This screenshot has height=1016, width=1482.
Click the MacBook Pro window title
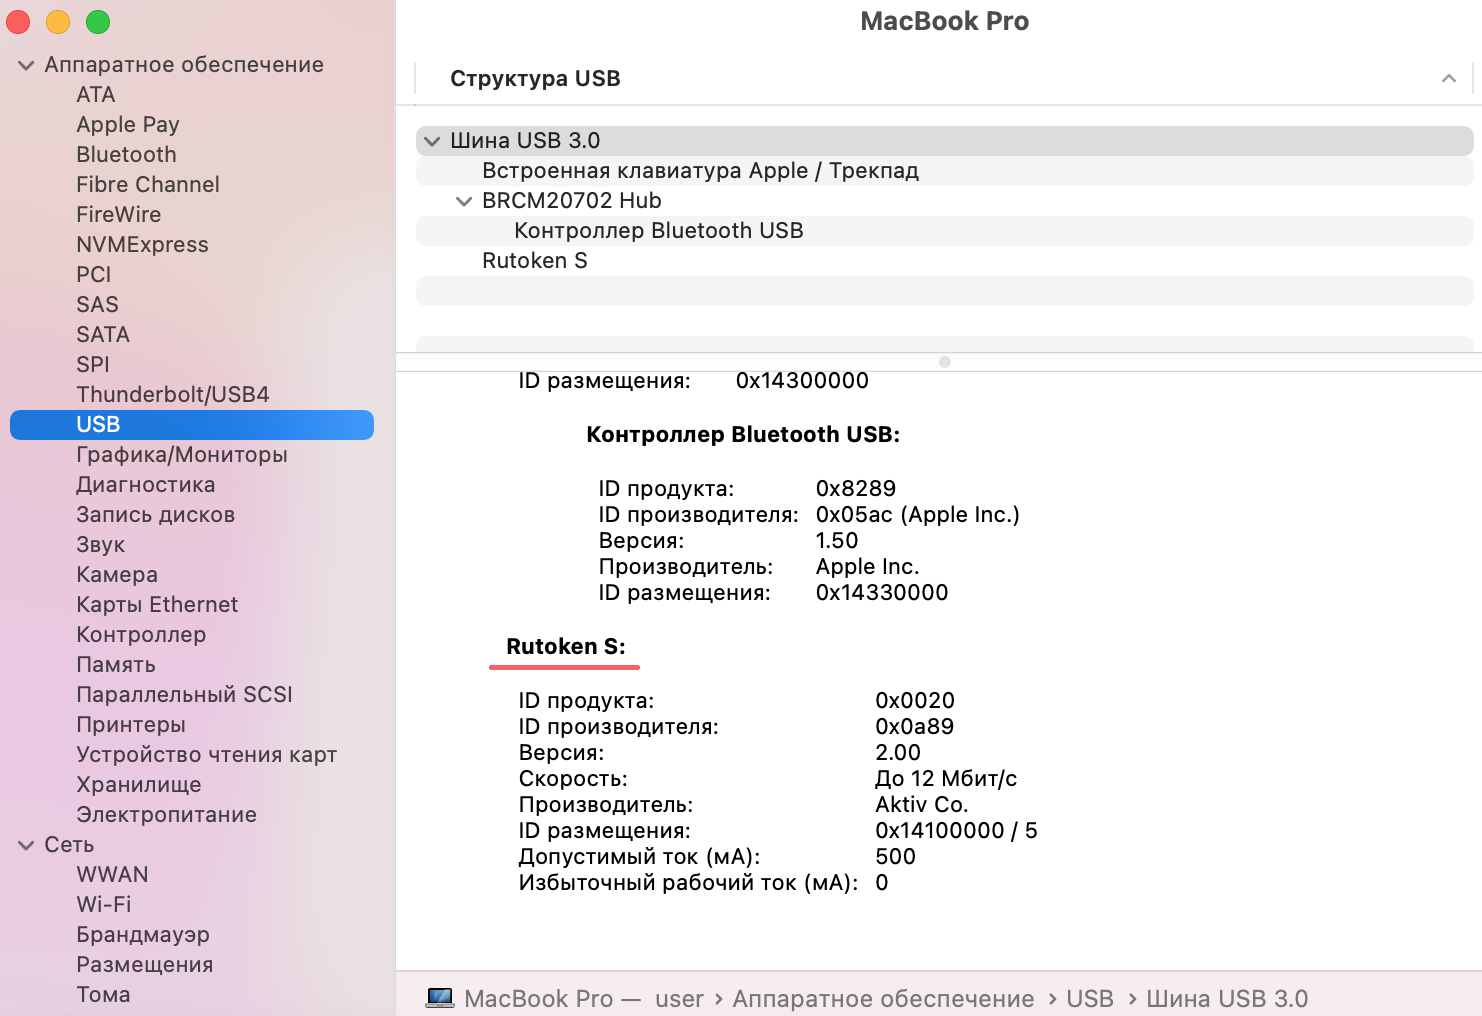944,21
